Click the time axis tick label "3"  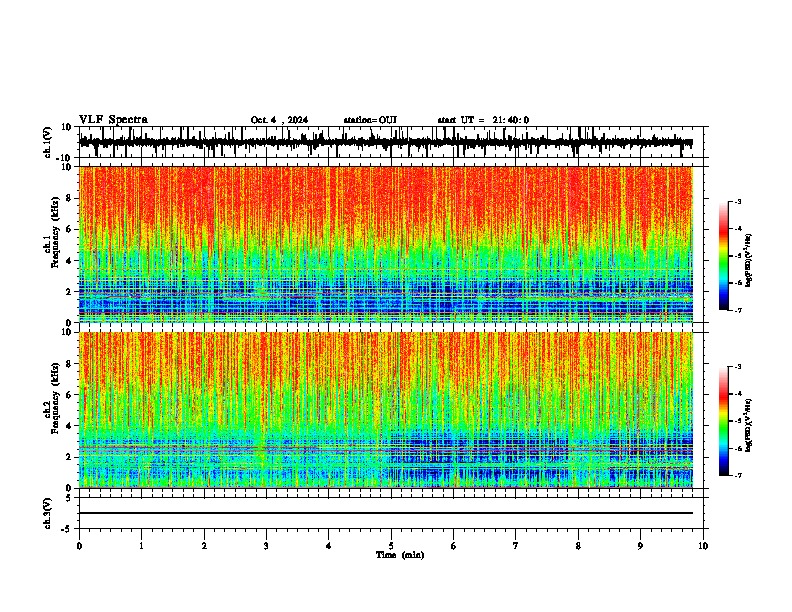coord(266,546)
